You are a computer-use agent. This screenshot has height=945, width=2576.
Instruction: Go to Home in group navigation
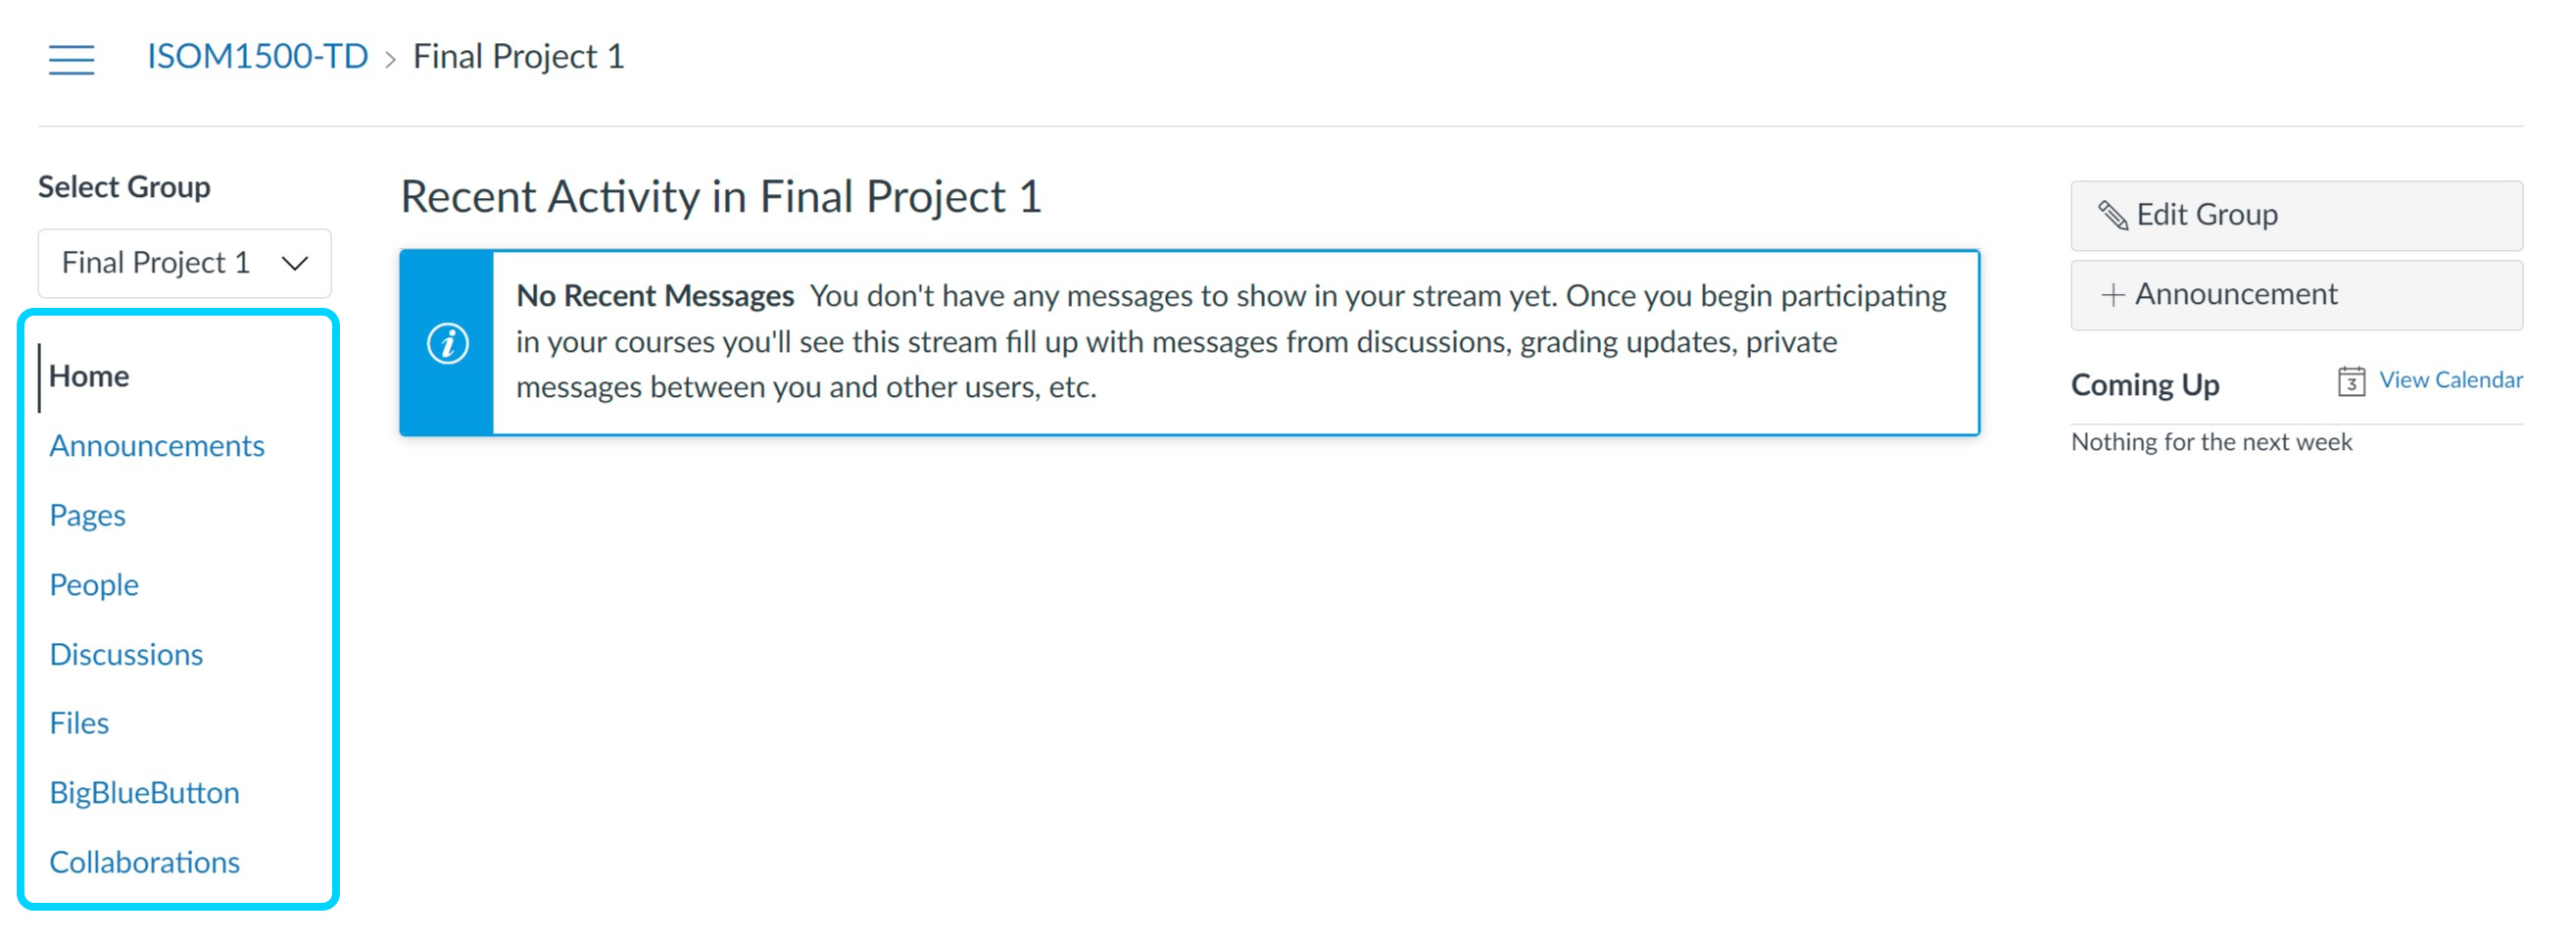point(89,376)
